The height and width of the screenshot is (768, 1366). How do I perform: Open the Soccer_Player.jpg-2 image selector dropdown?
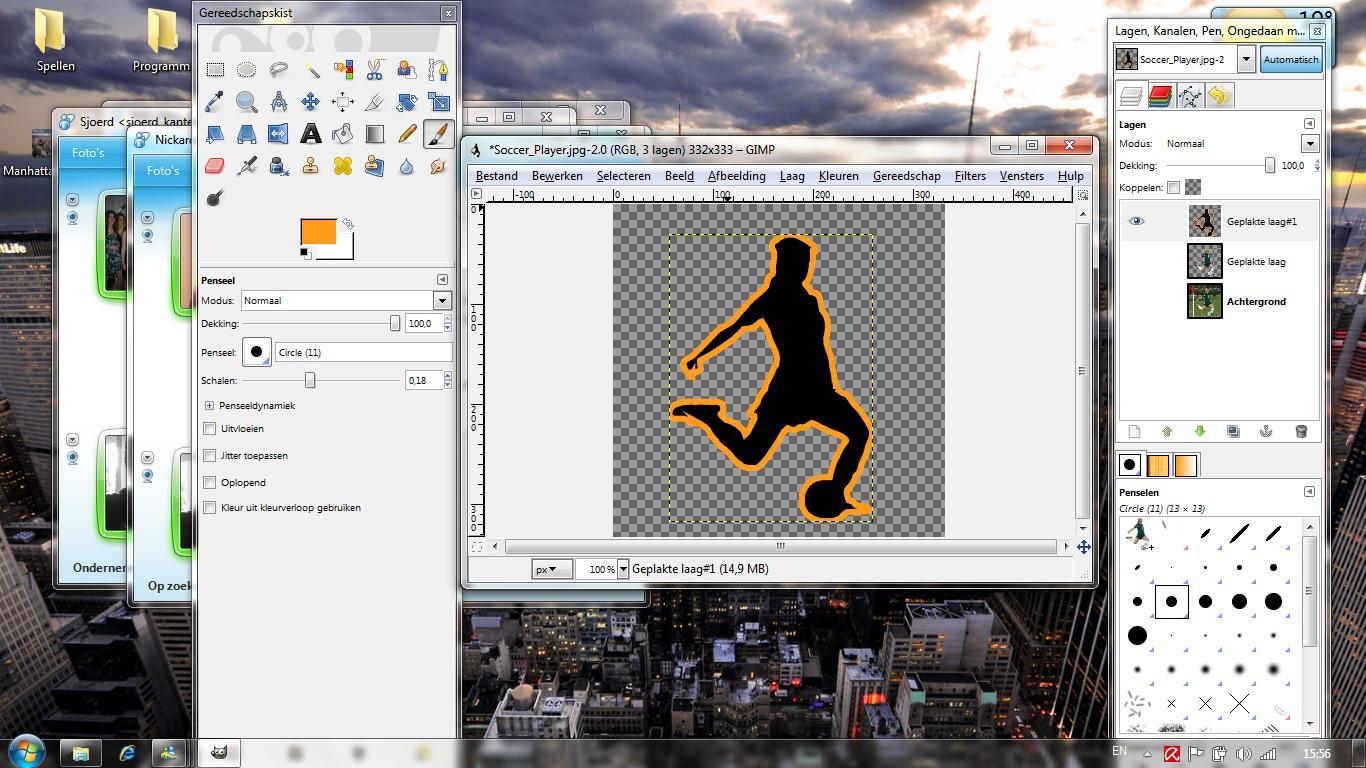coord(1246,59)
